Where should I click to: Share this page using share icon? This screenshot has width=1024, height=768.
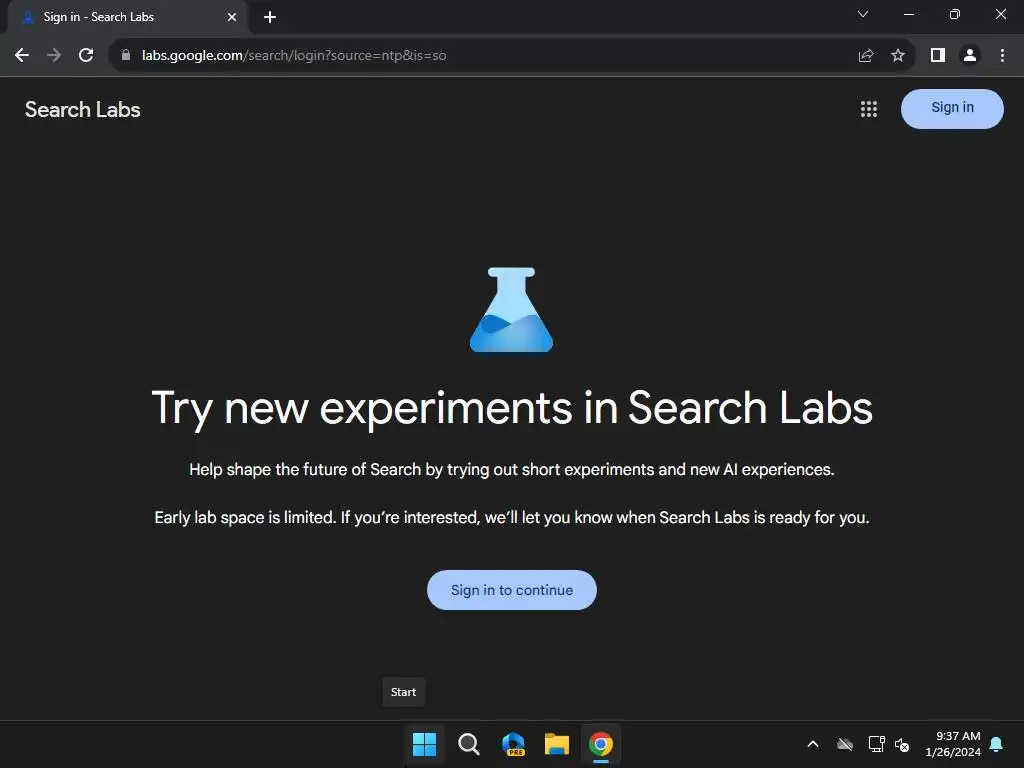866,56
